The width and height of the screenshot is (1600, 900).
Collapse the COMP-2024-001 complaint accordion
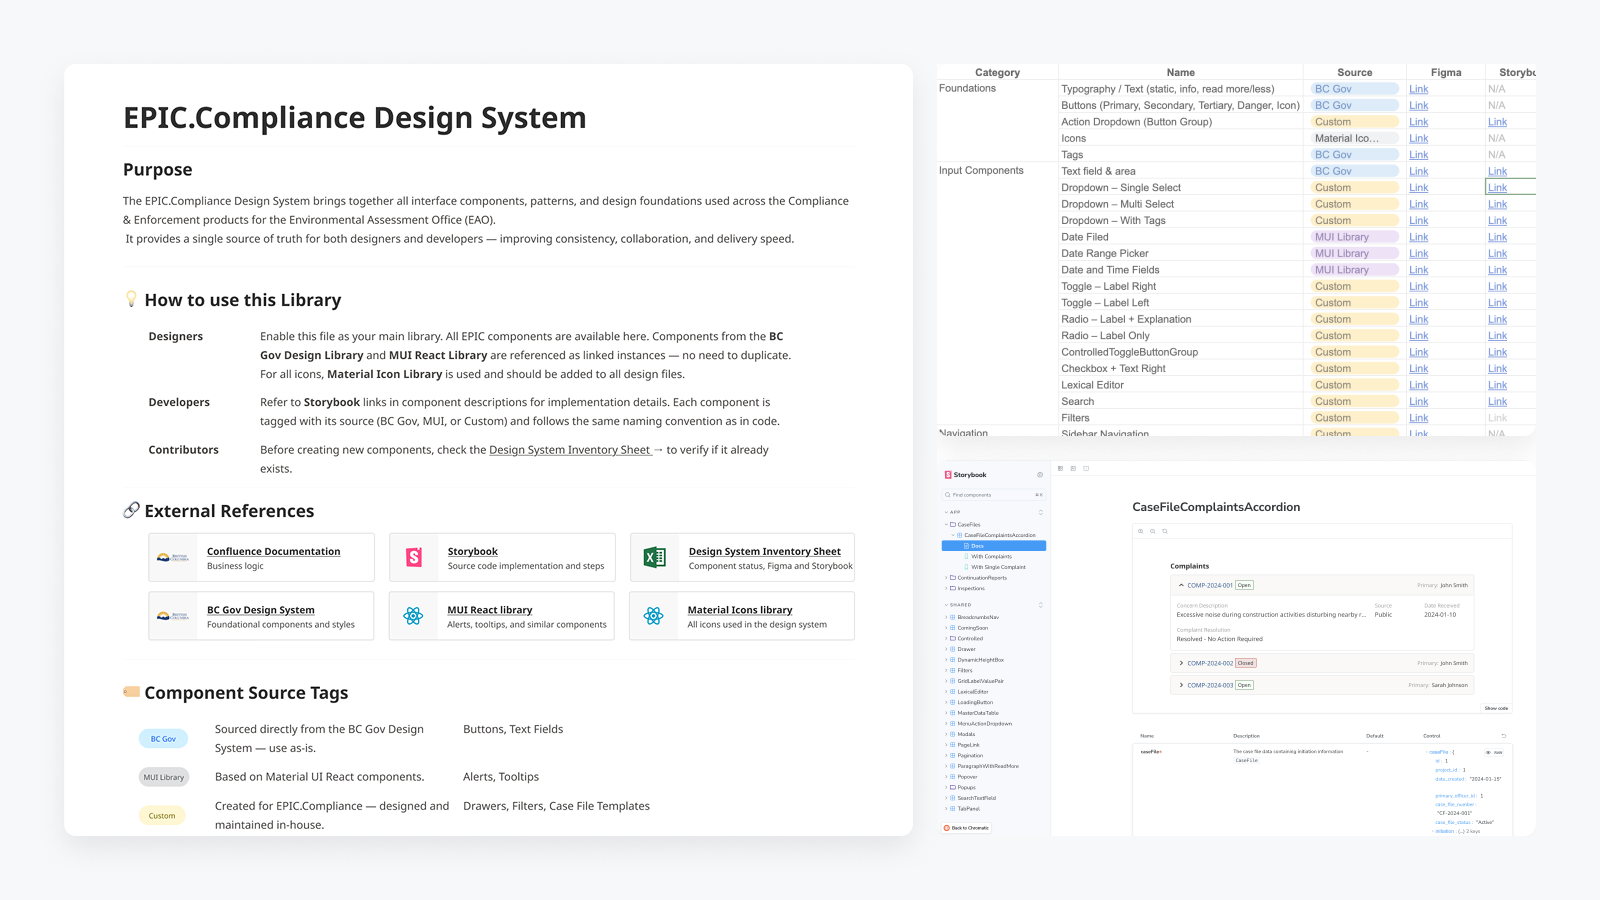[1181, 585]
